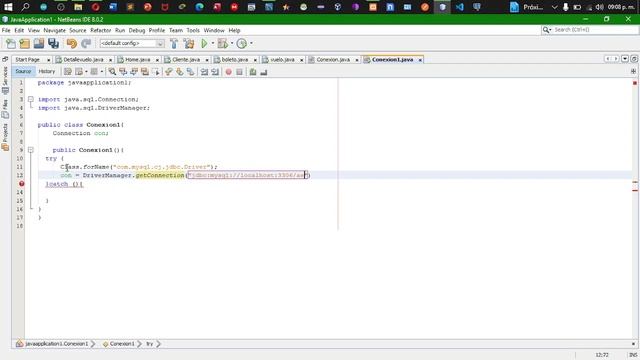
Task: Click the Shift Line Right icon
Action: [x=215, y=72]
